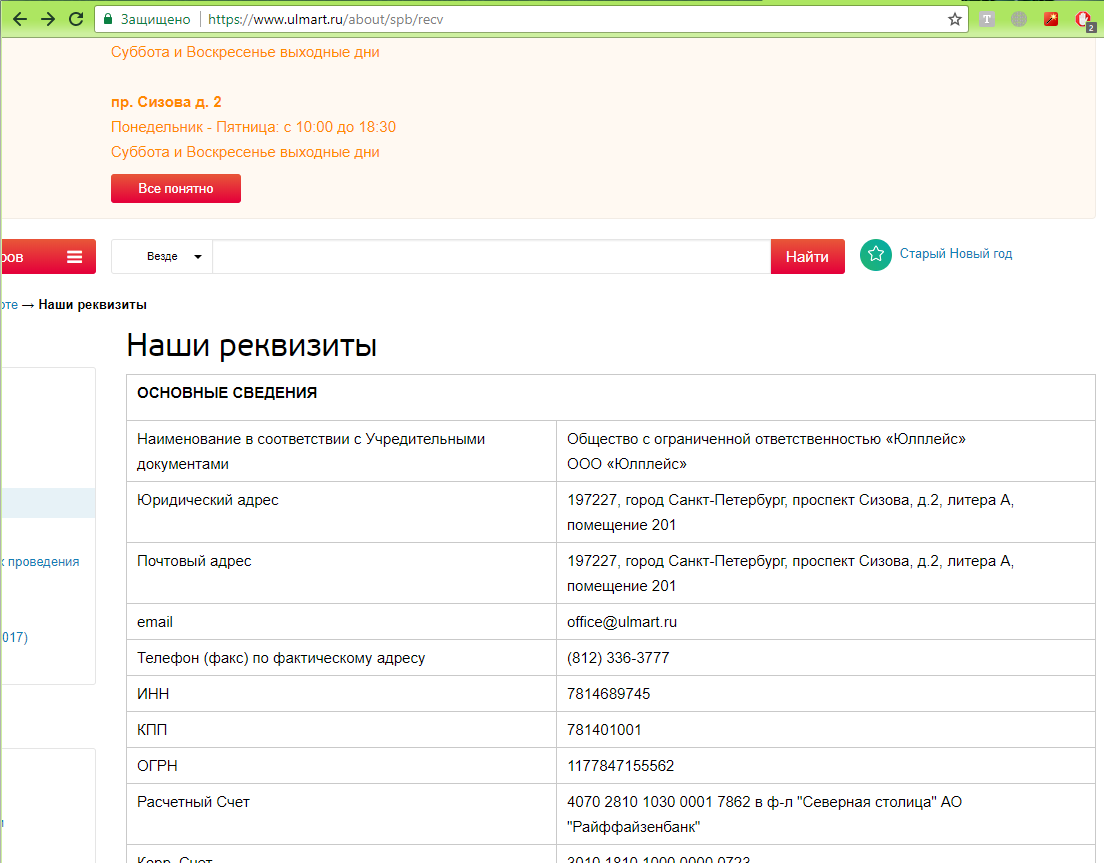Click the green star promo icon

(x=876, y=254)
